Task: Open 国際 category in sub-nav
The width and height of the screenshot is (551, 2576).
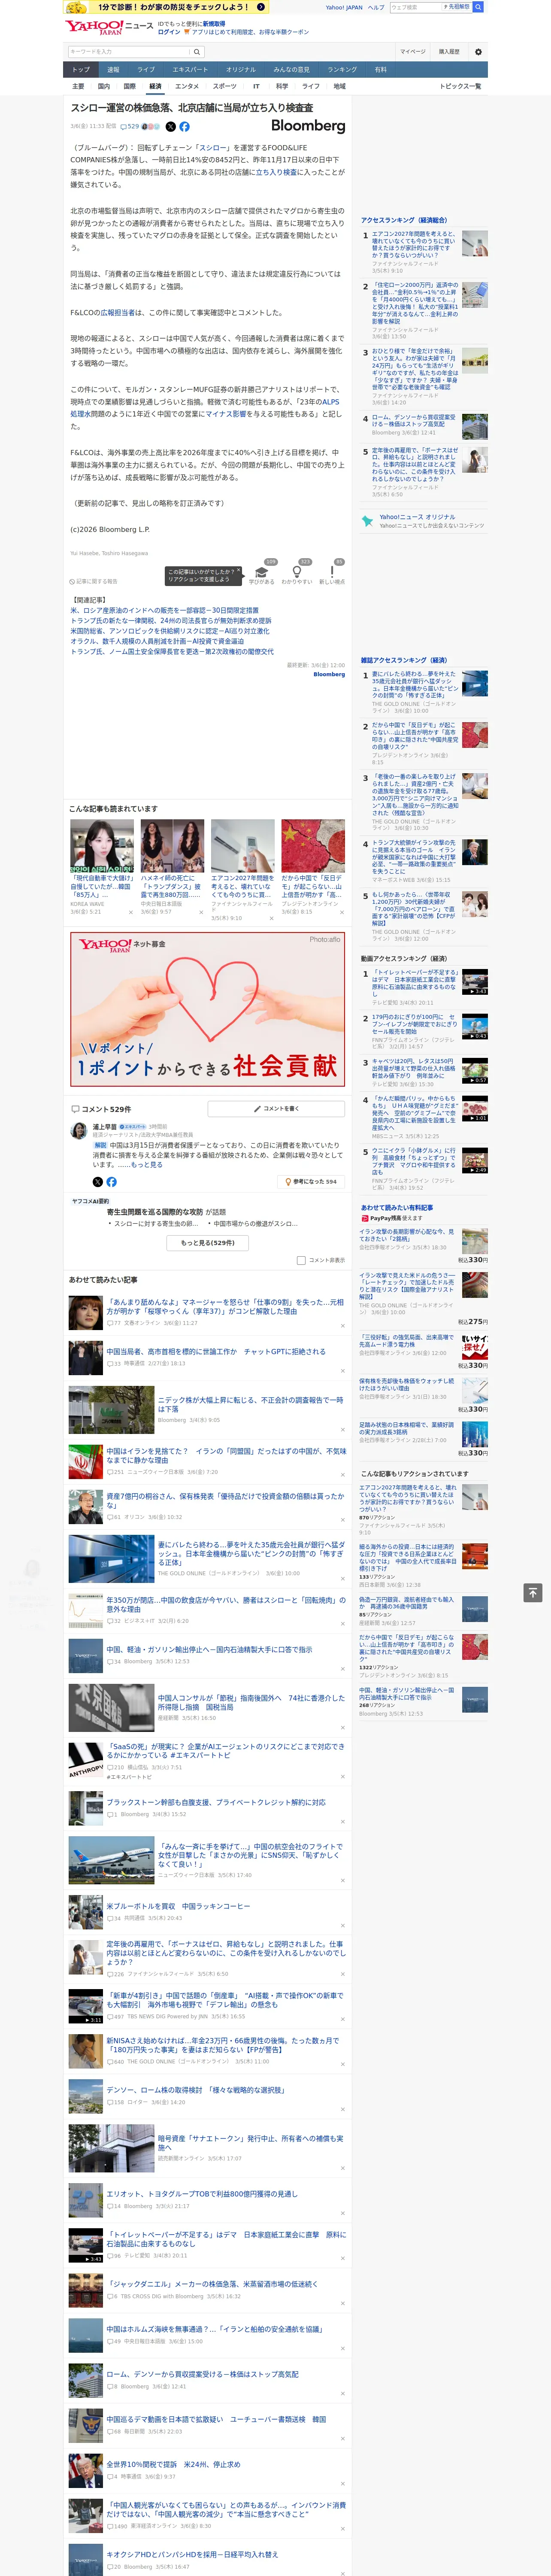Action: (129, 86)
